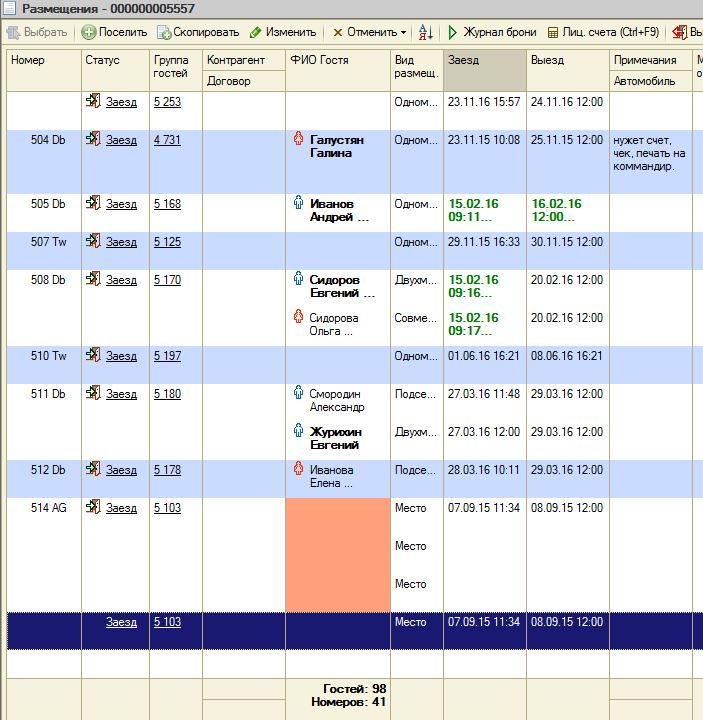Click the Заезд link in the selected dark row

tap(121, 622)
